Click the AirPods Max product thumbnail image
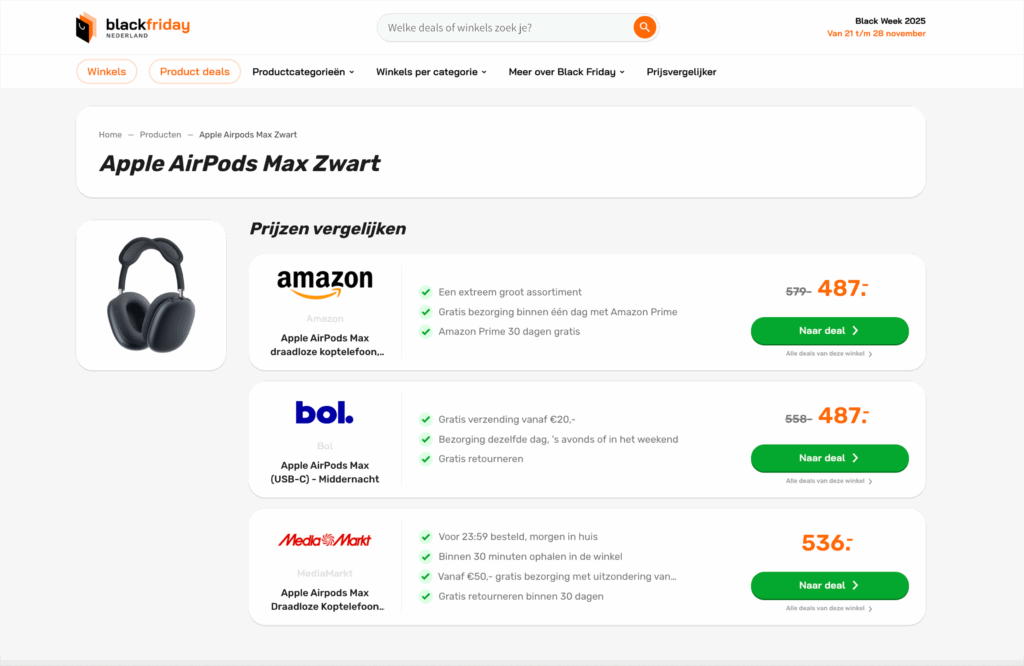The height and width of the screenshot is (666, 1024). (151, 295)
